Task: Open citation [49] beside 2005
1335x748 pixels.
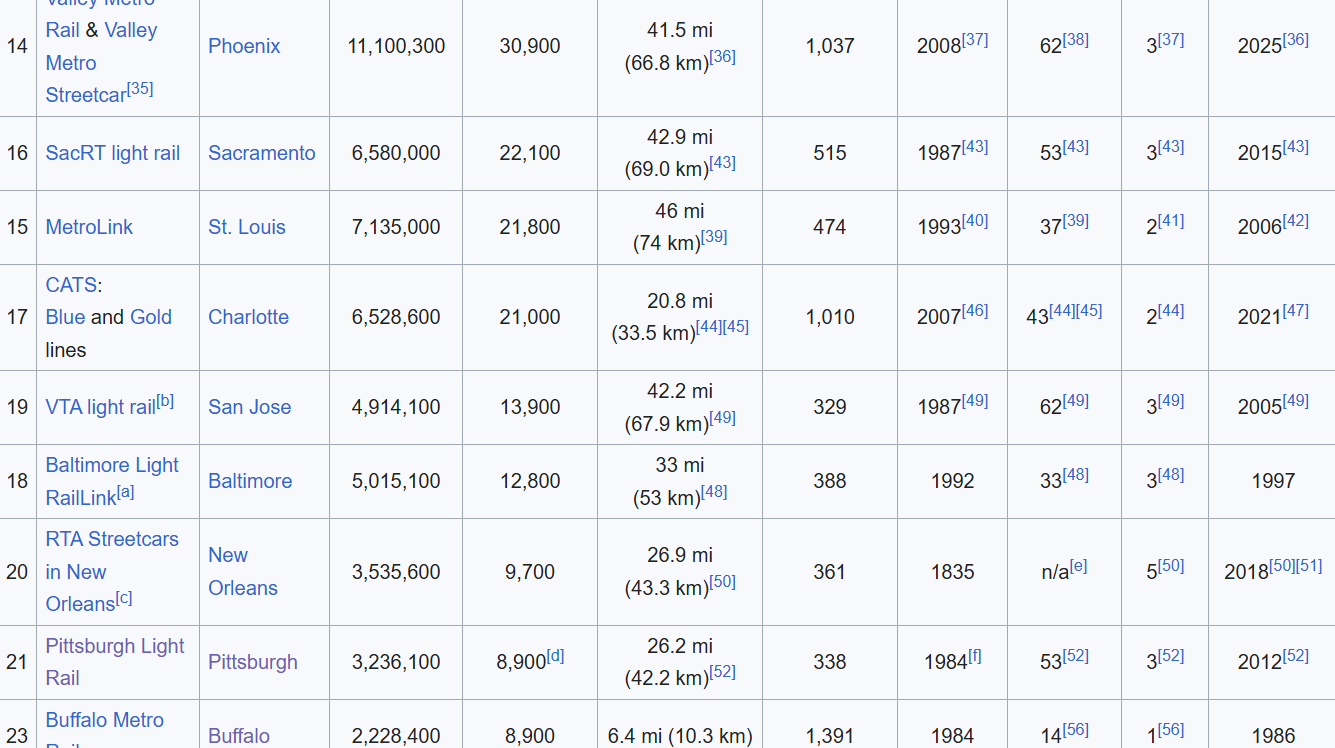Action: coord(1295,401)
